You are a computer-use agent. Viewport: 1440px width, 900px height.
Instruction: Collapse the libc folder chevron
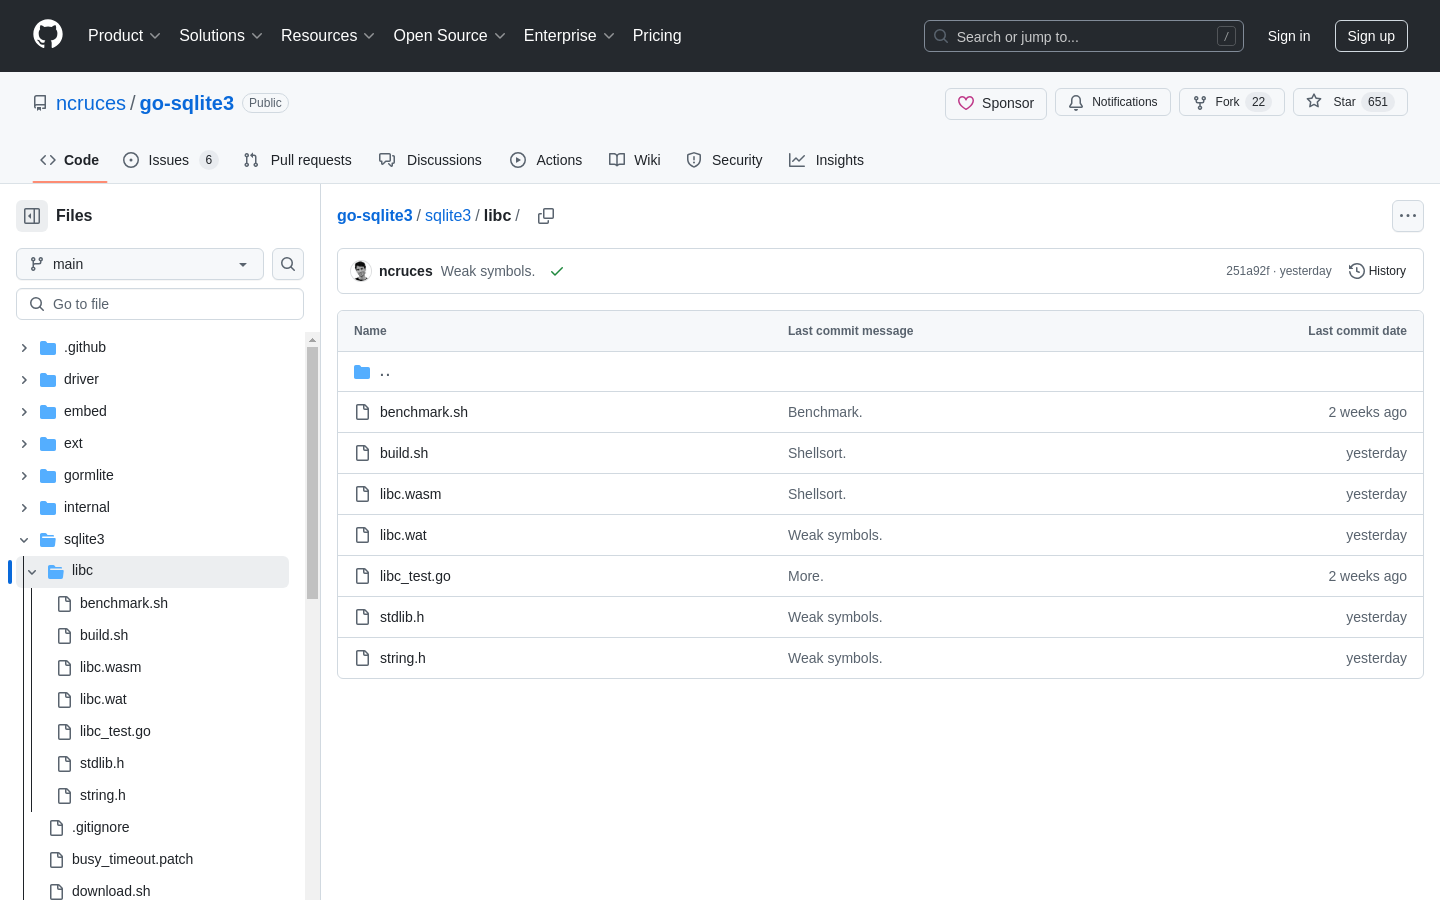[32, 572]
